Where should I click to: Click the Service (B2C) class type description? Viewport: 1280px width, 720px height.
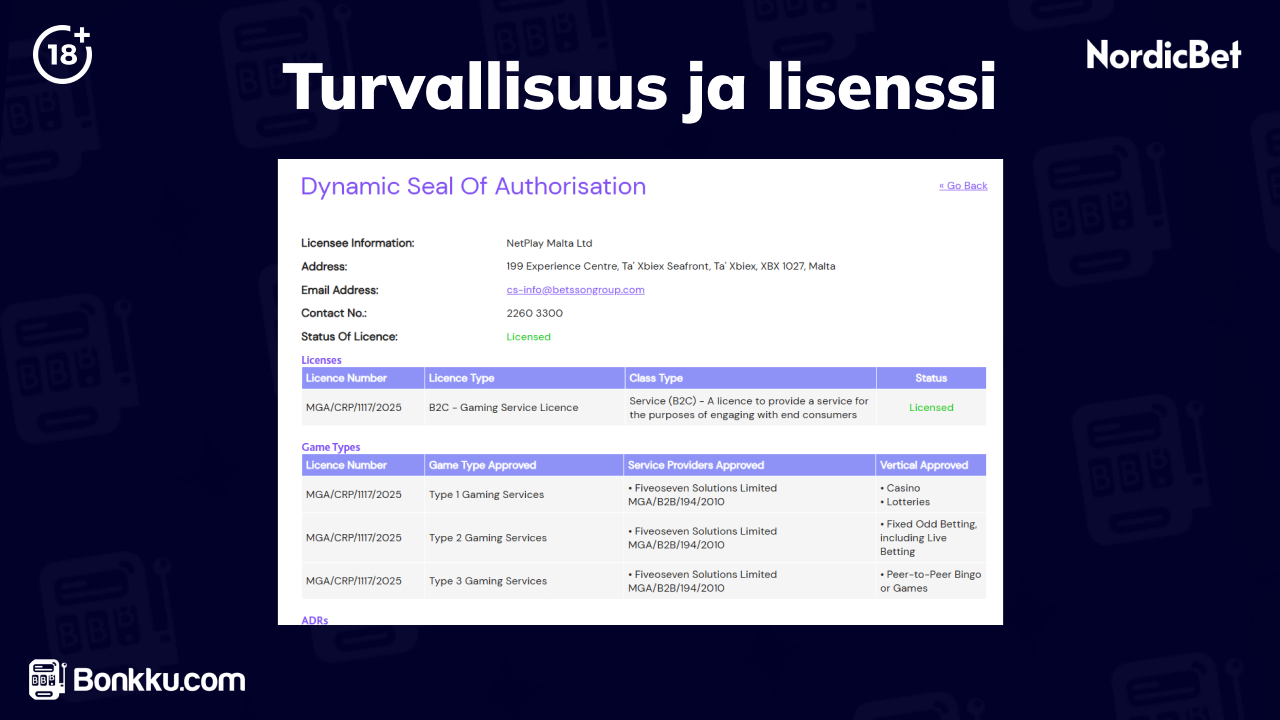pos(749,408)
